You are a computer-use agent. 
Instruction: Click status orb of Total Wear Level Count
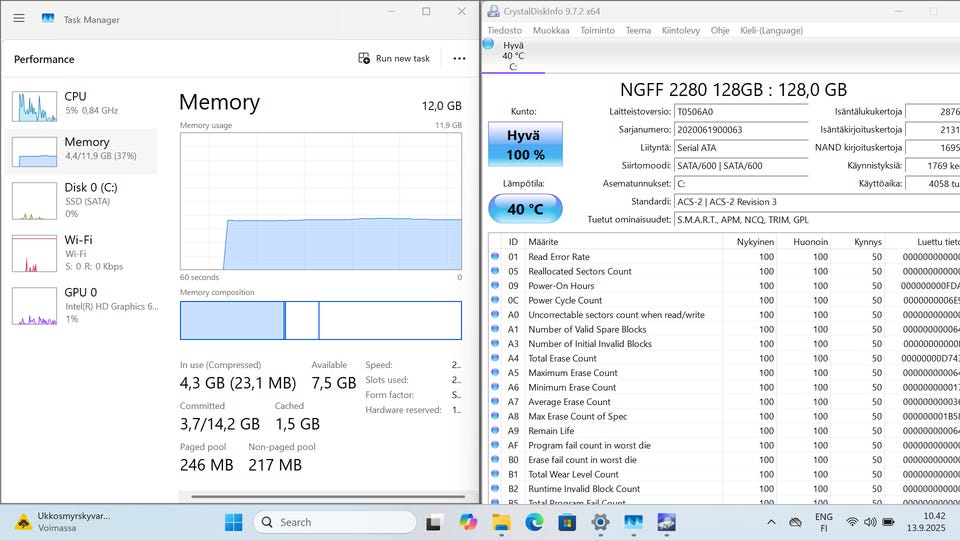tap(495, 474)
